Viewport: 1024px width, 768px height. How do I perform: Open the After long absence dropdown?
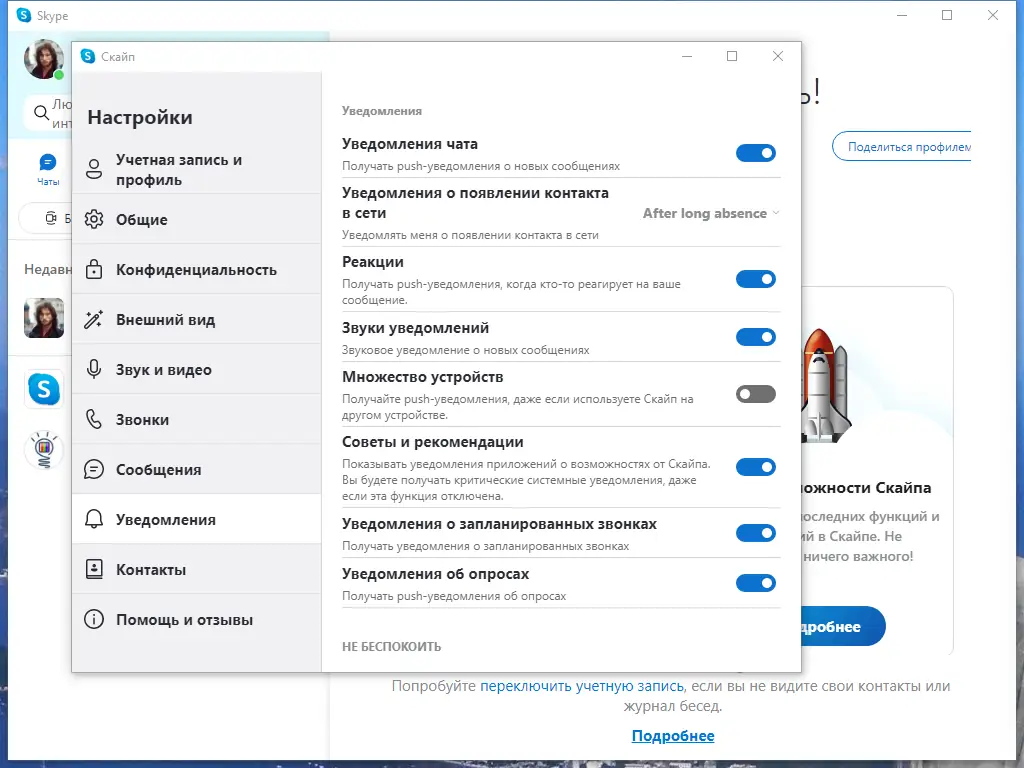point(709,213)
